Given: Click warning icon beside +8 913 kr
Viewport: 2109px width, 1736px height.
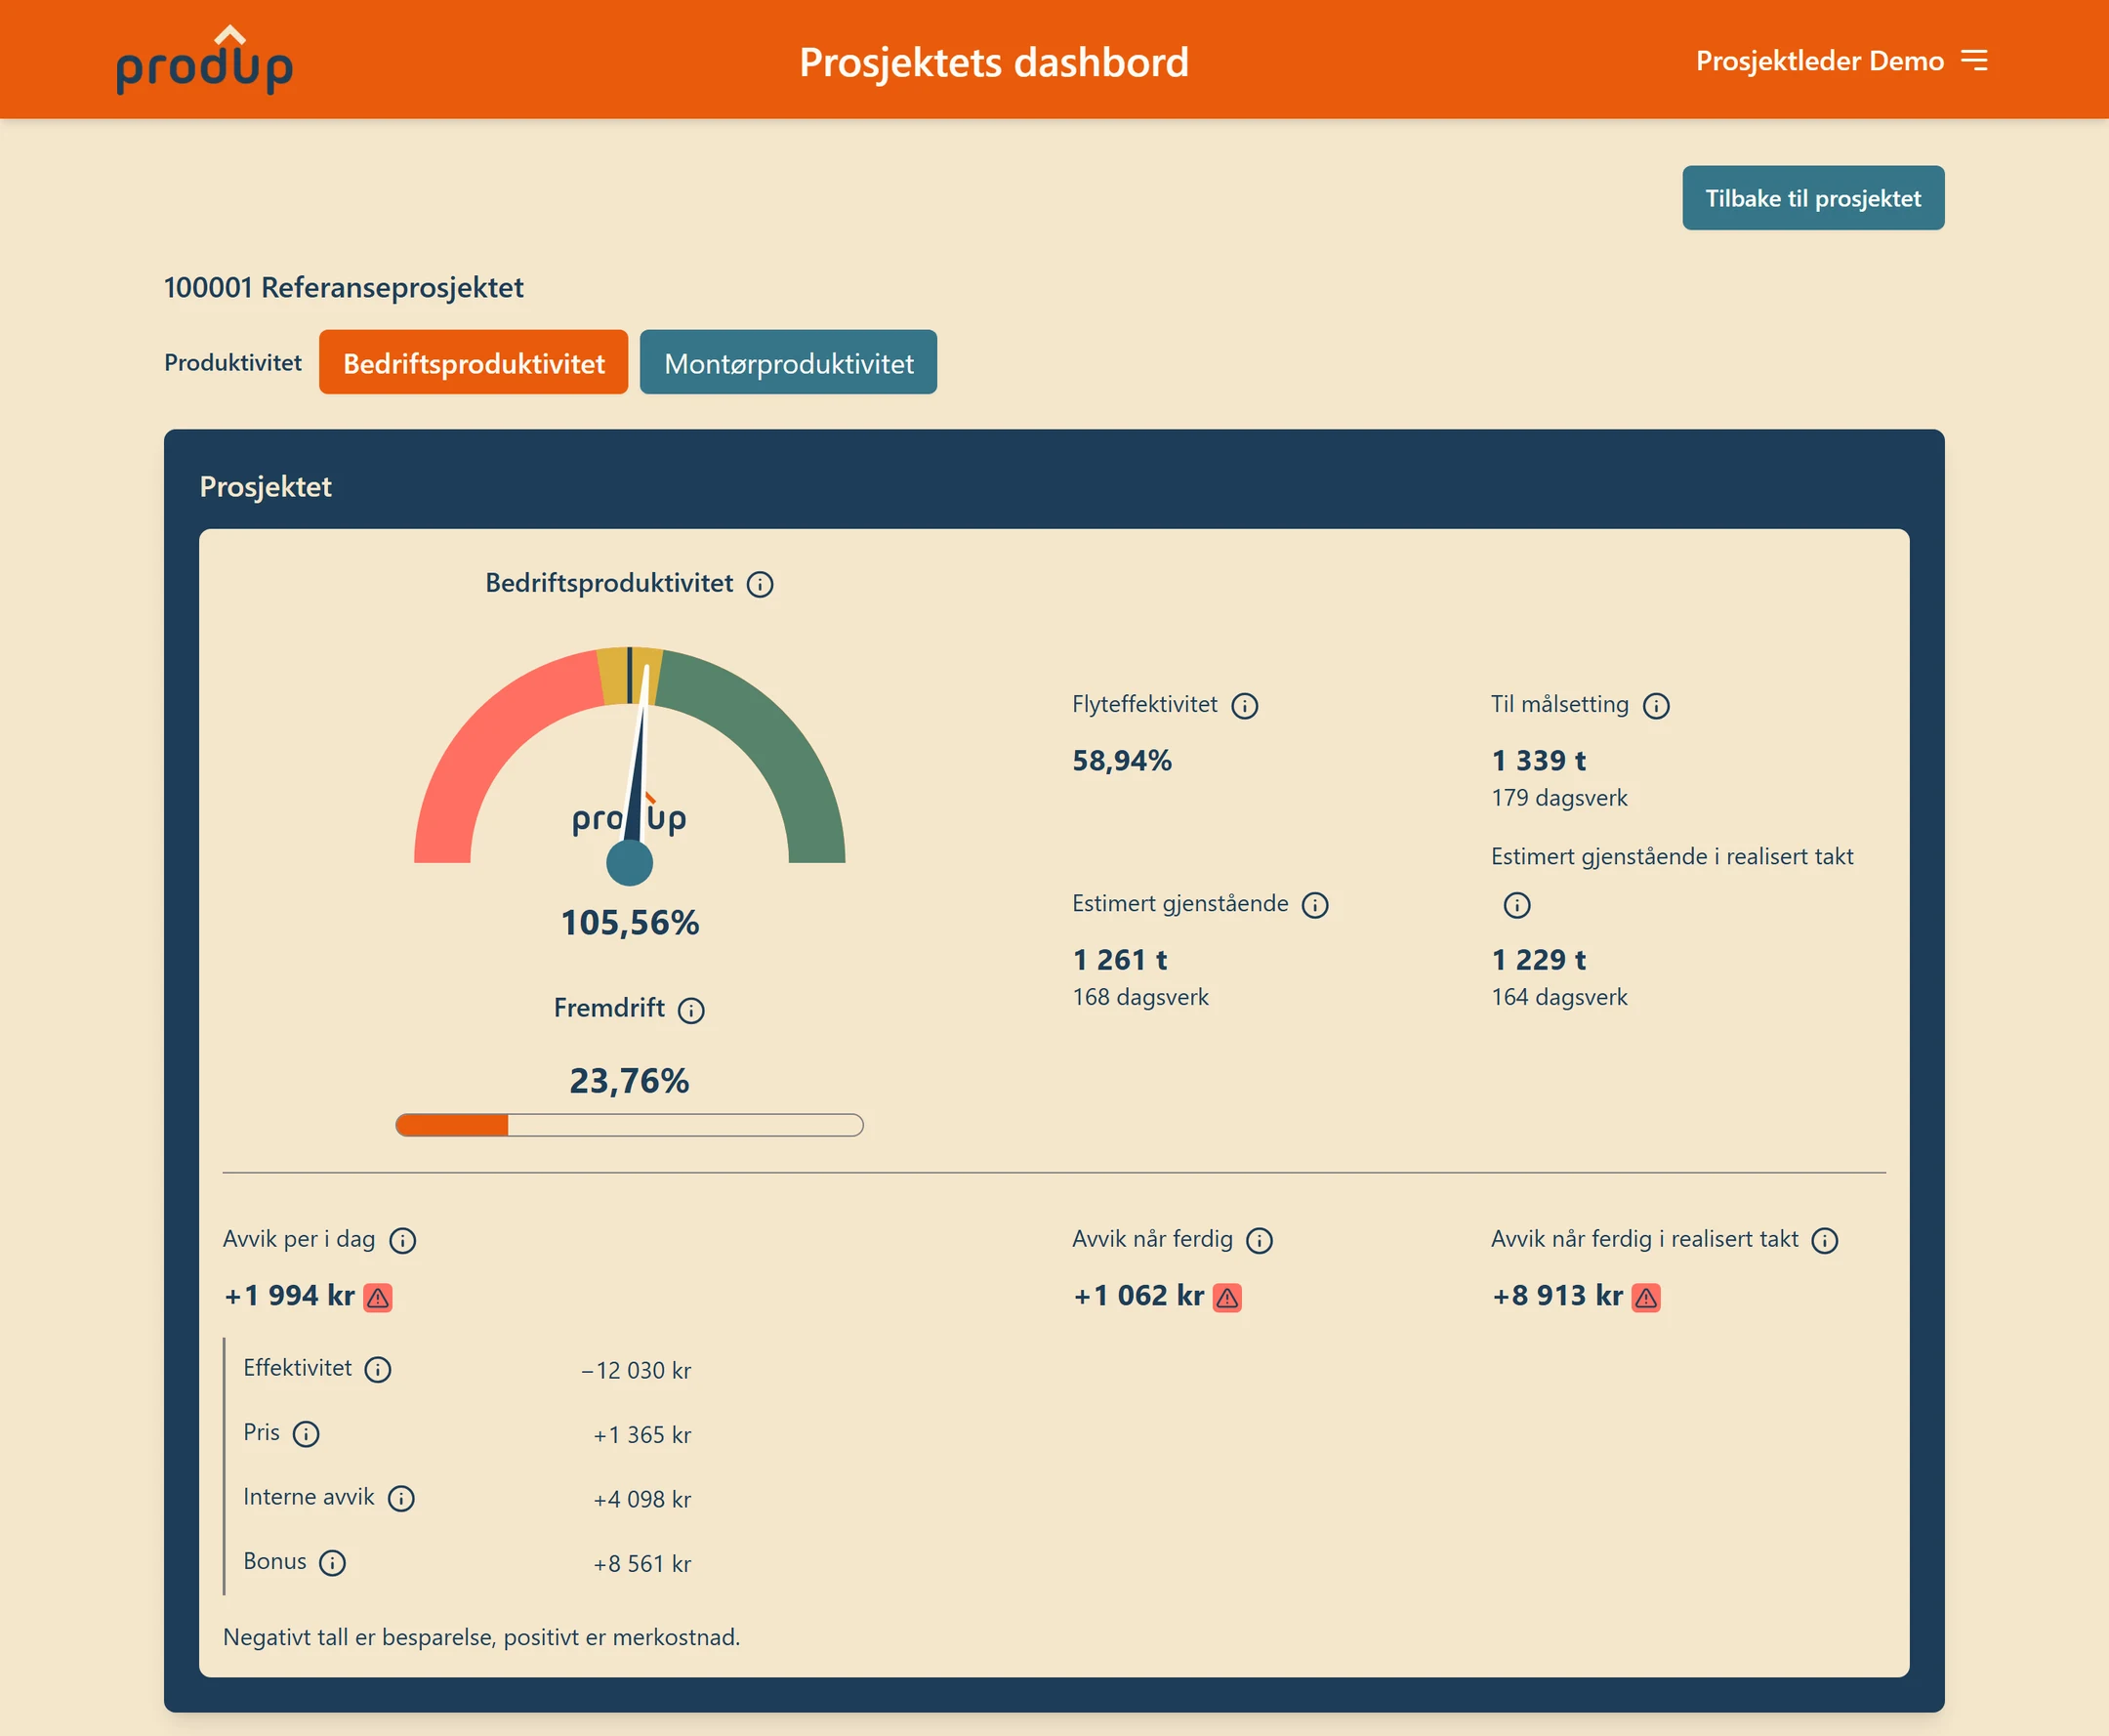Looking at the screenshot, I should [1646, 1297].
